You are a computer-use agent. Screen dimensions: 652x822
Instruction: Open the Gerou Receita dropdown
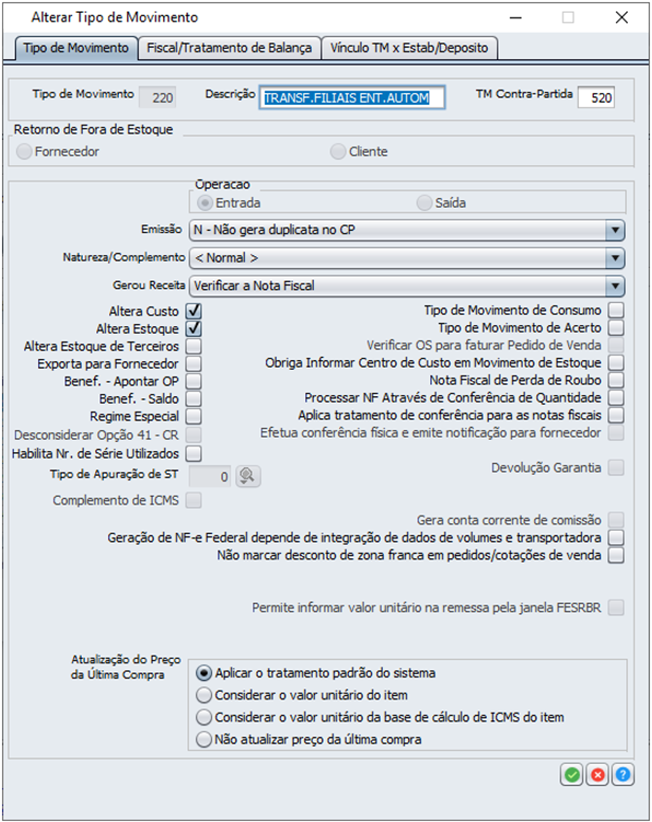point(407,286)
